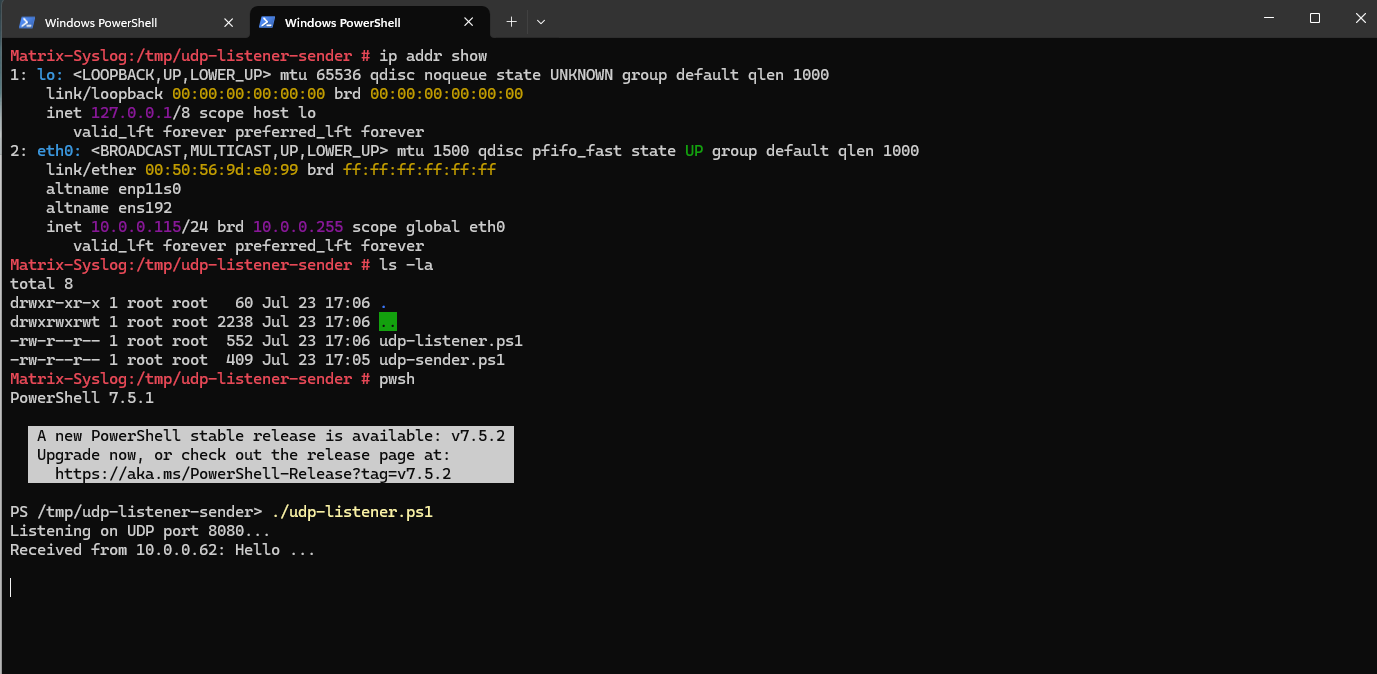The width and height of the screenshot is (1377, 674).
Task: Maximize the terminal window
Action: pos(1314,18)
